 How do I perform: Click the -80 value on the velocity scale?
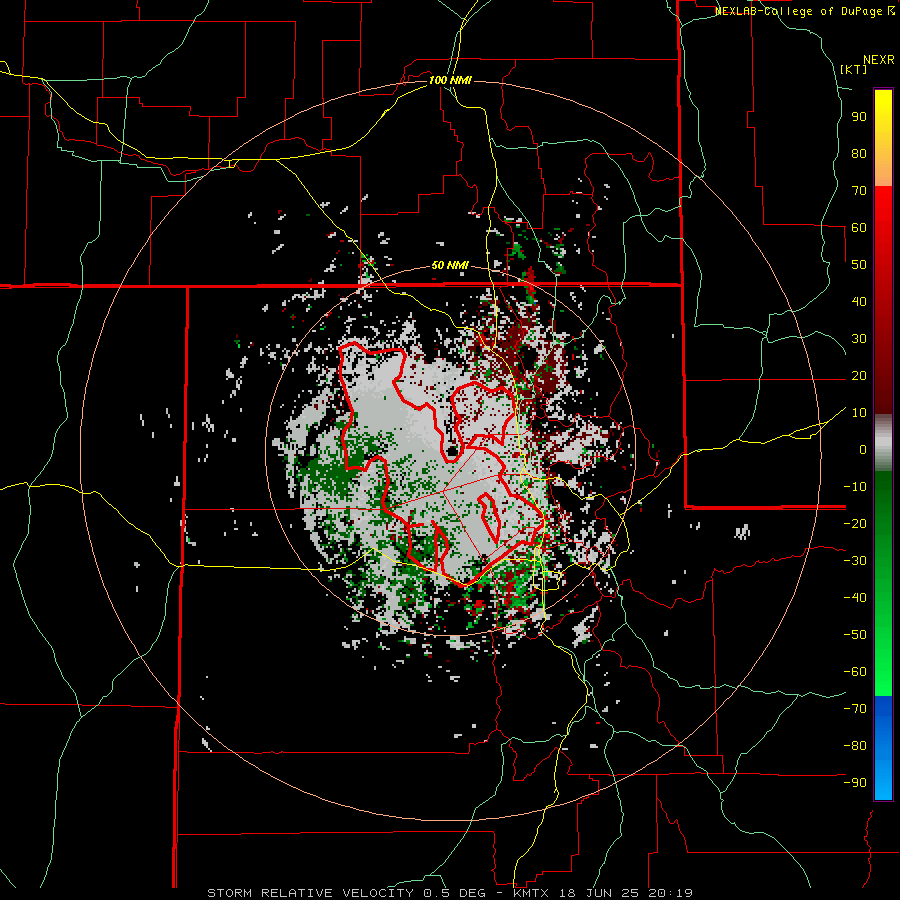[855, 746]
